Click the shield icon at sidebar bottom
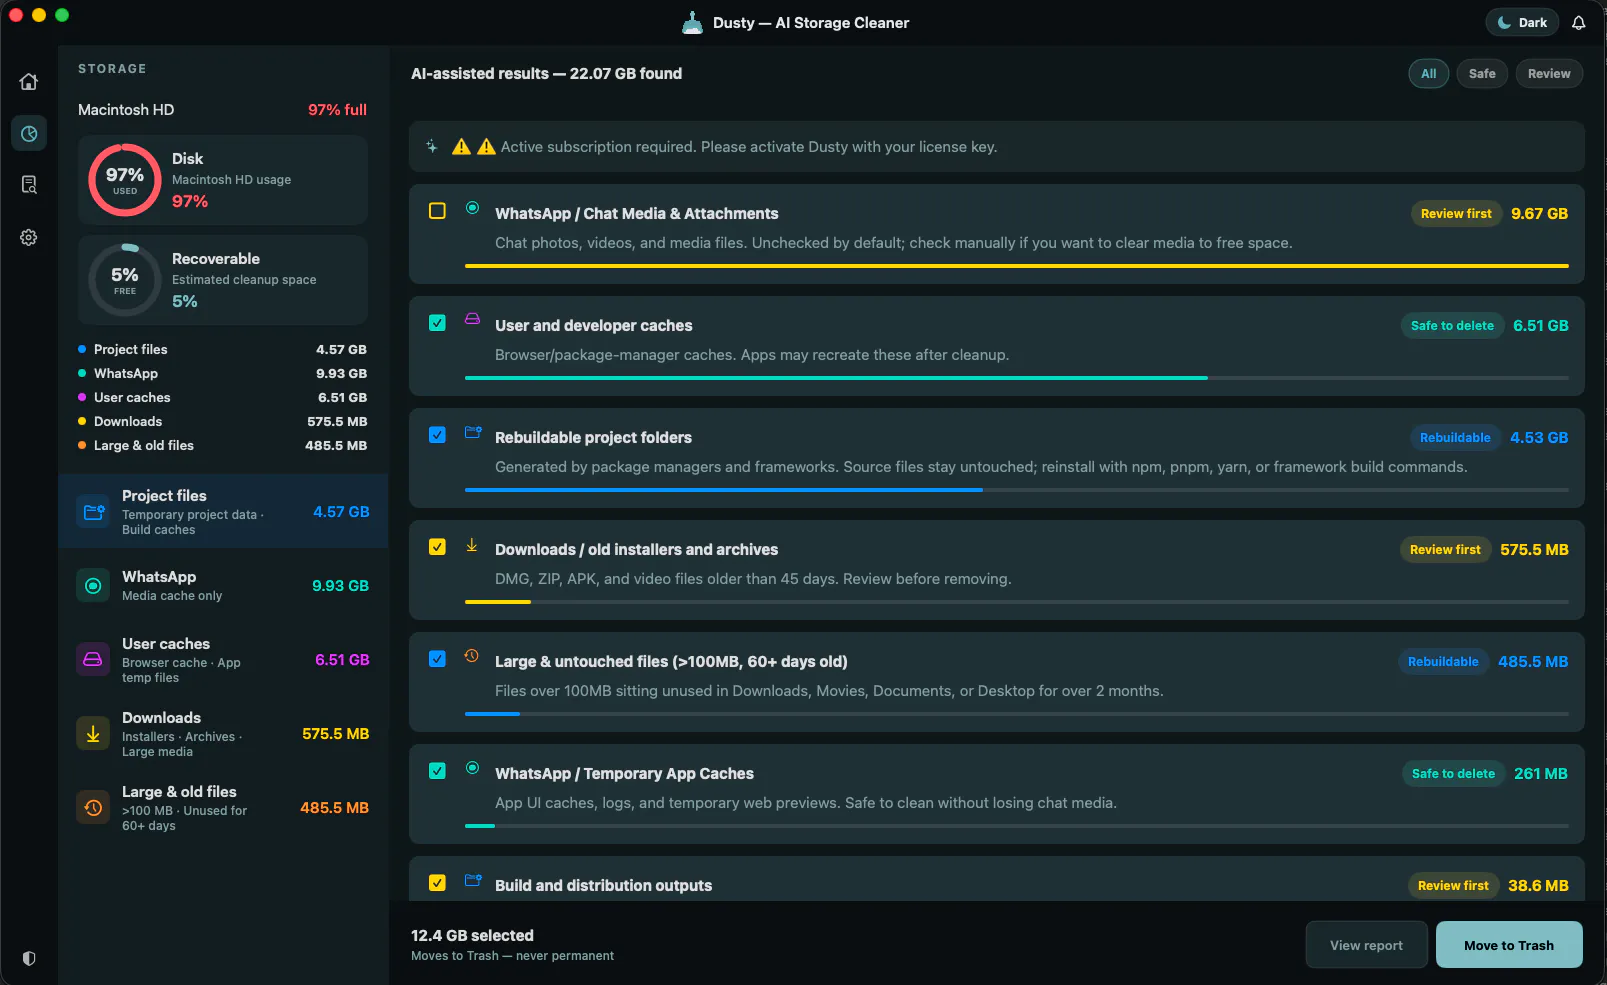1607x985 pixels. point(29,958)
